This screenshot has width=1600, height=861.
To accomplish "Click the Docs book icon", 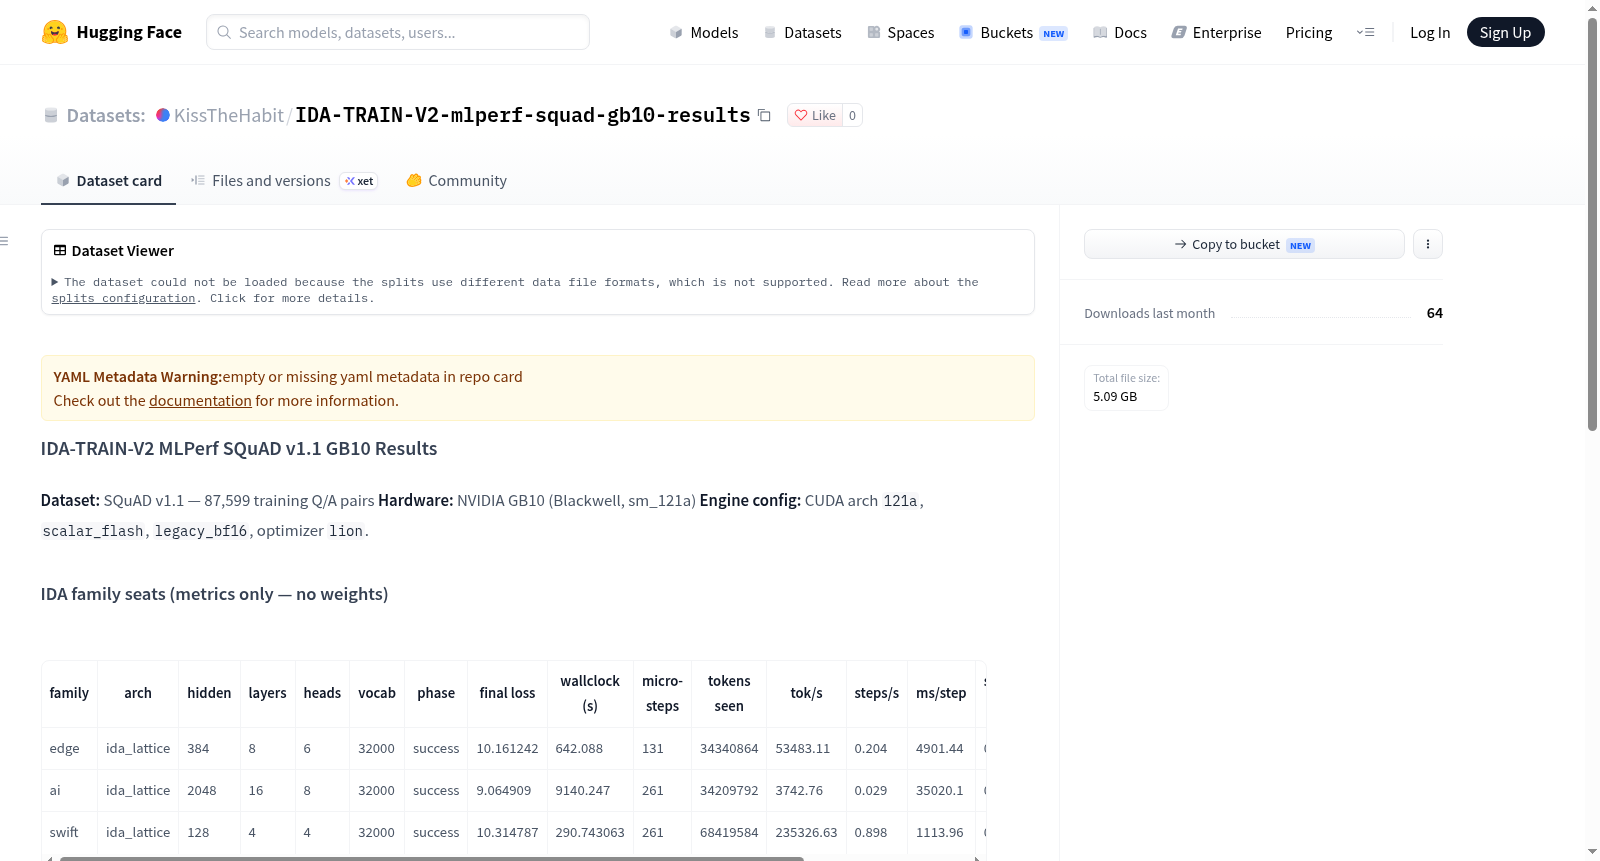I will 1100,32.
